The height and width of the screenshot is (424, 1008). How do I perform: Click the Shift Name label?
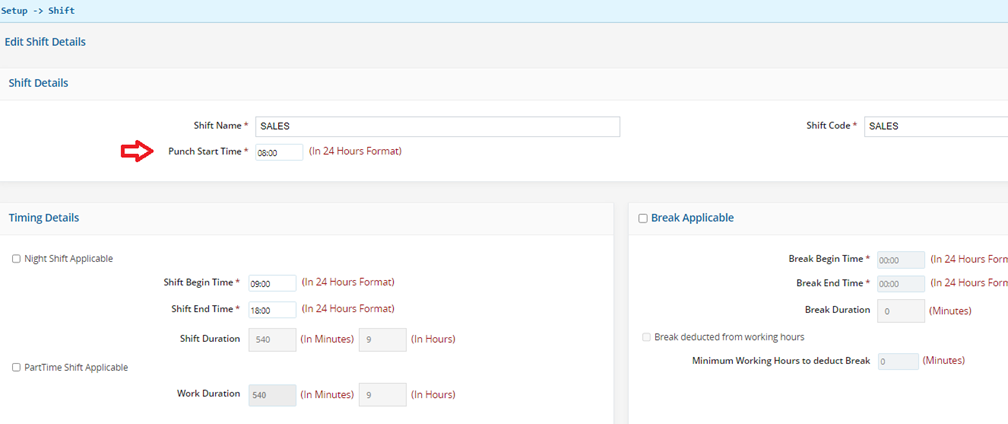[x=220, y=126]
